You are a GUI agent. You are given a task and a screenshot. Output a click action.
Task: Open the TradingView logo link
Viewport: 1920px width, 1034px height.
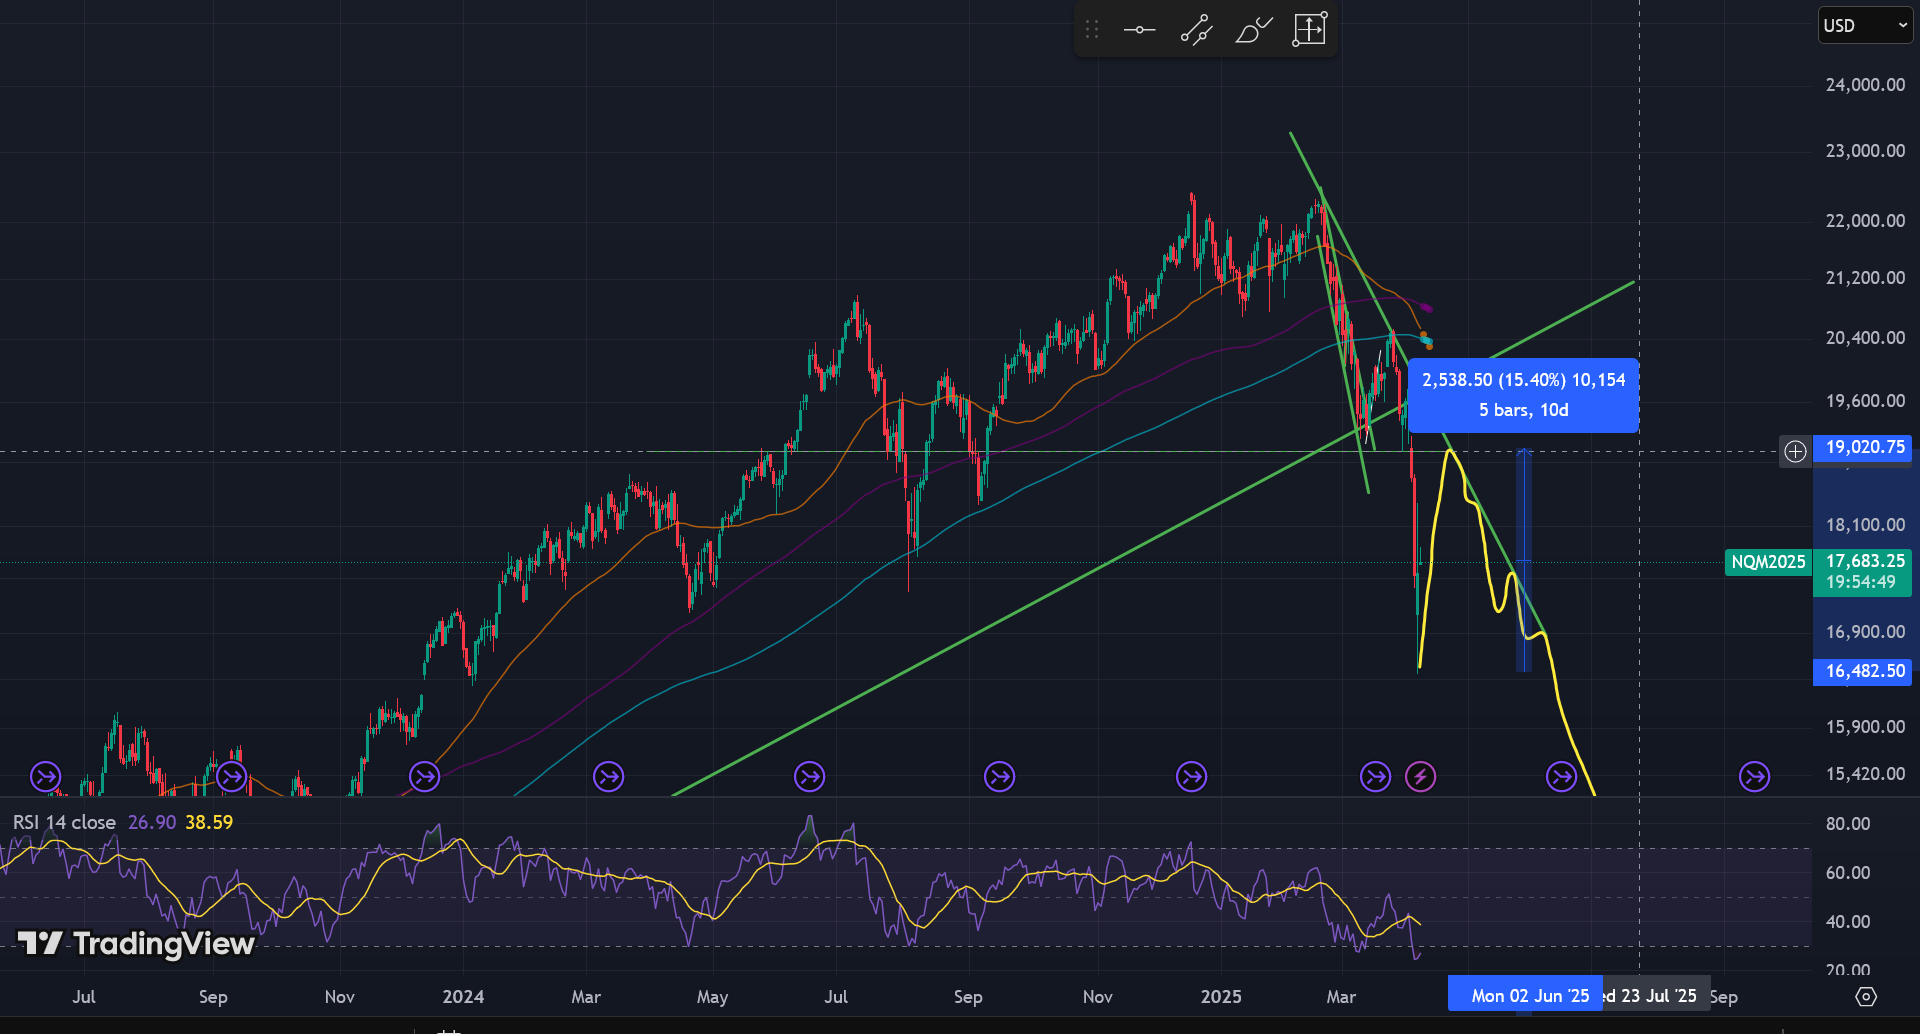tap(136, 943)
